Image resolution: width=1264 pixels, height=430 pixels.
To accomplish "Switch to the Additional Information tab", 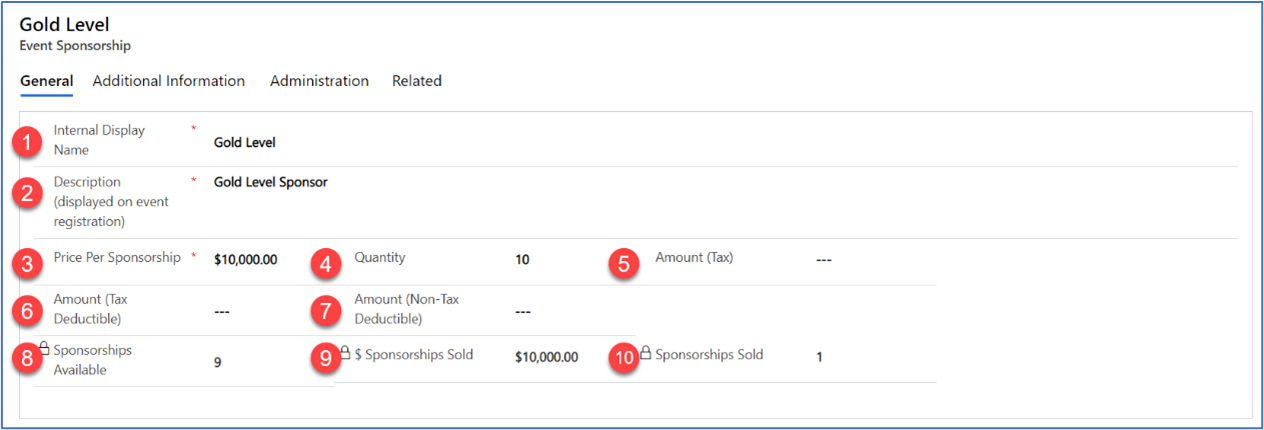I will point(169,81).
